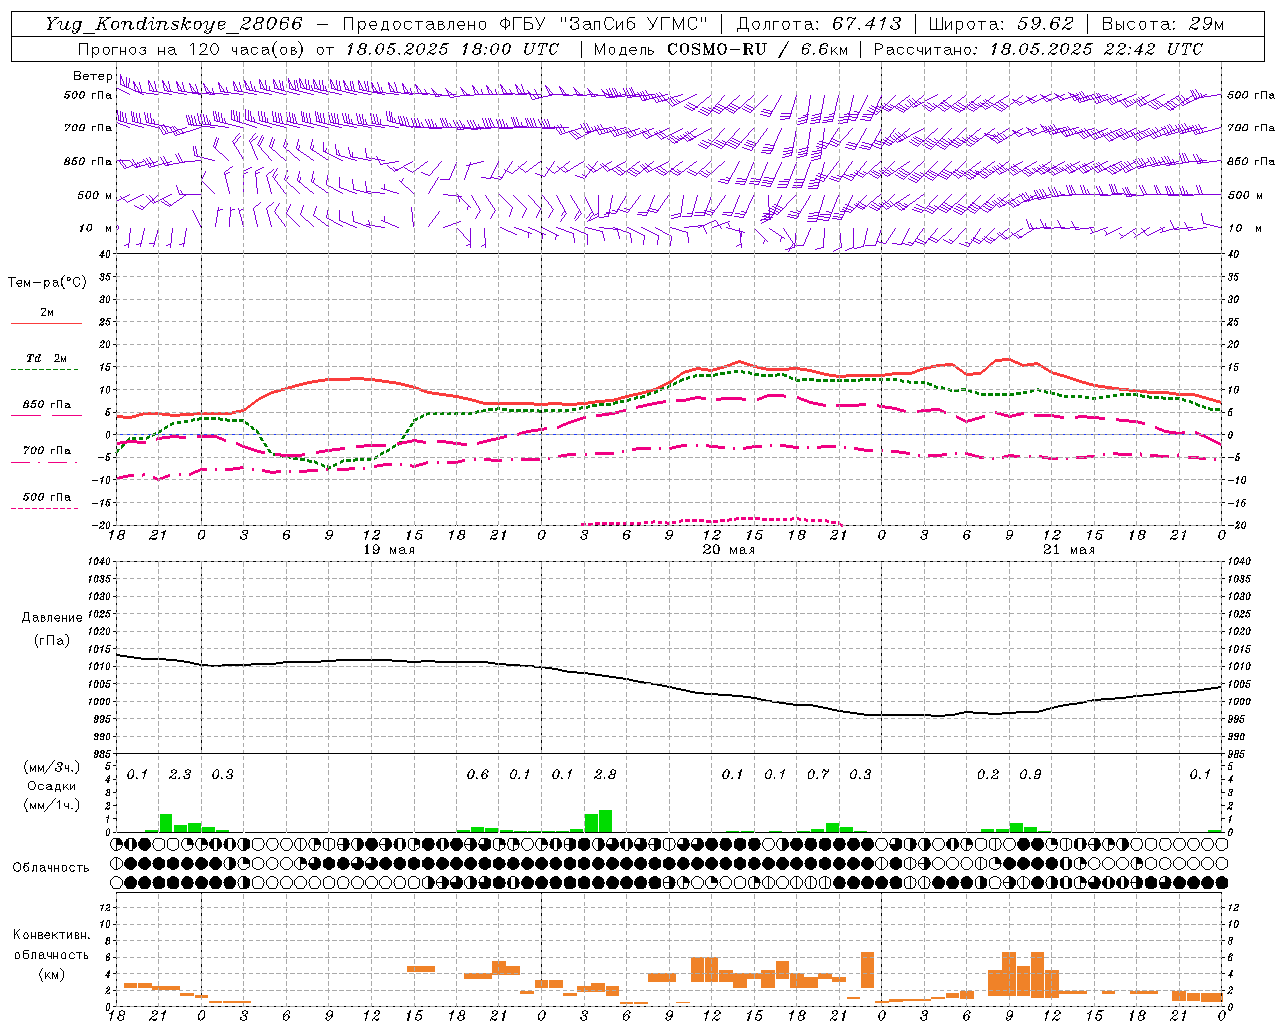Click the 2.8 precipitation value

[605, 775]
